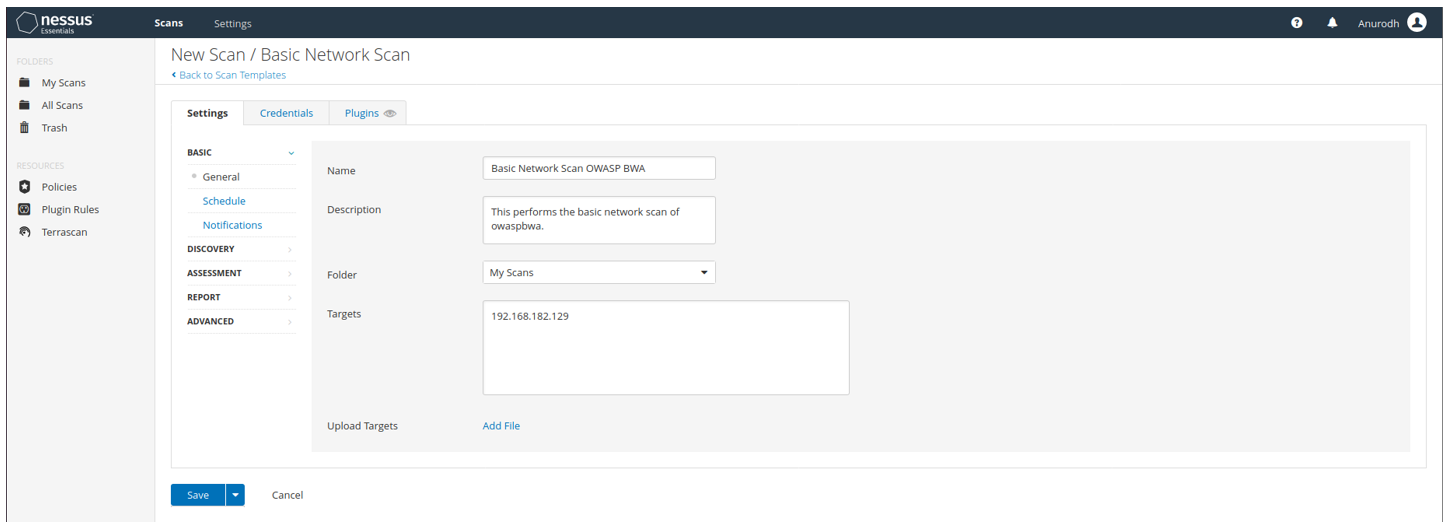The height and width of the screenshot is (528, 1445).
Task: Click the All Scans folder icon
Action: [x=24, y=105]
